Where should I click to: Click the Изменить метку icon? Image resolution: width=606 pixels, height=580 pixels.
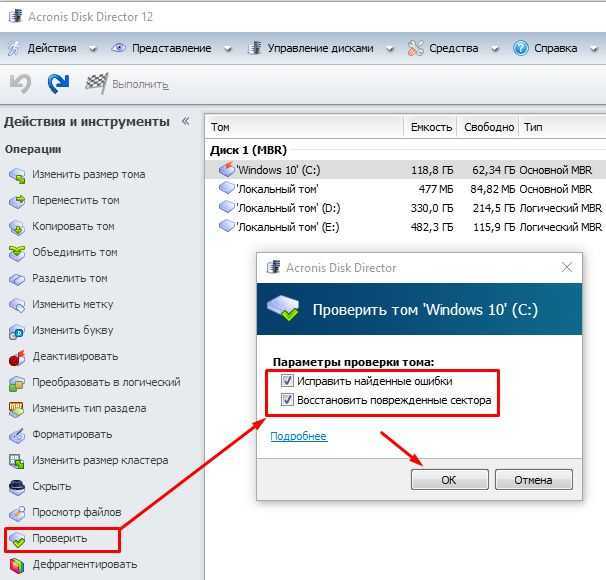(x=17, y=305)
